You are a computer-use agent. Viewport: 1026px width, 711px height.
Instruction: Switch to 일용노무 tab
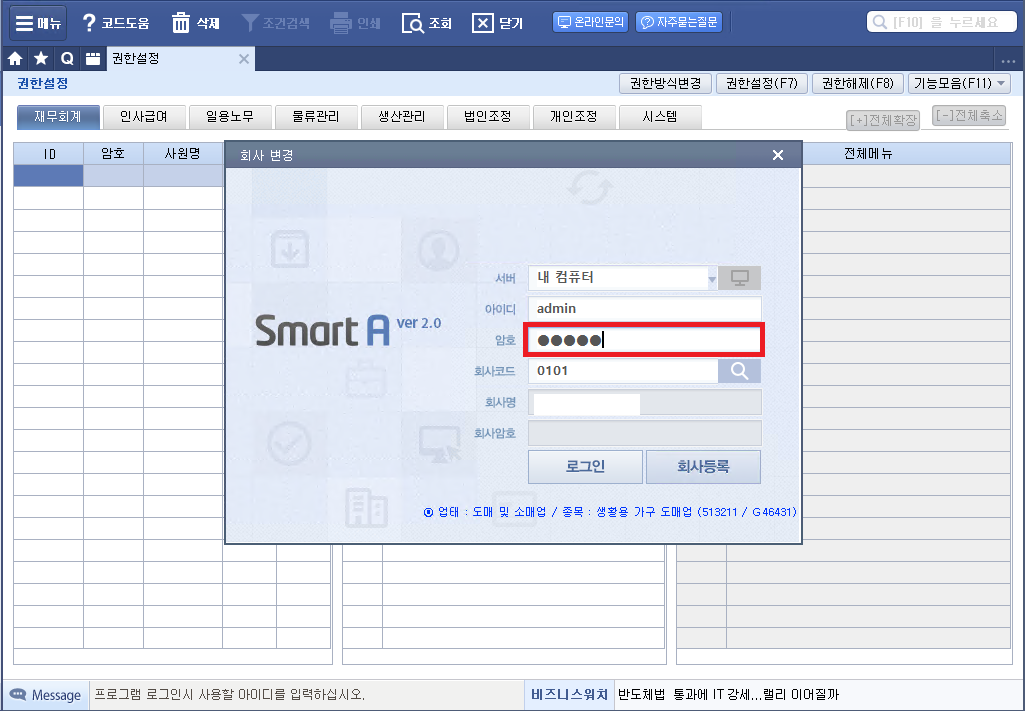(230, 117)
